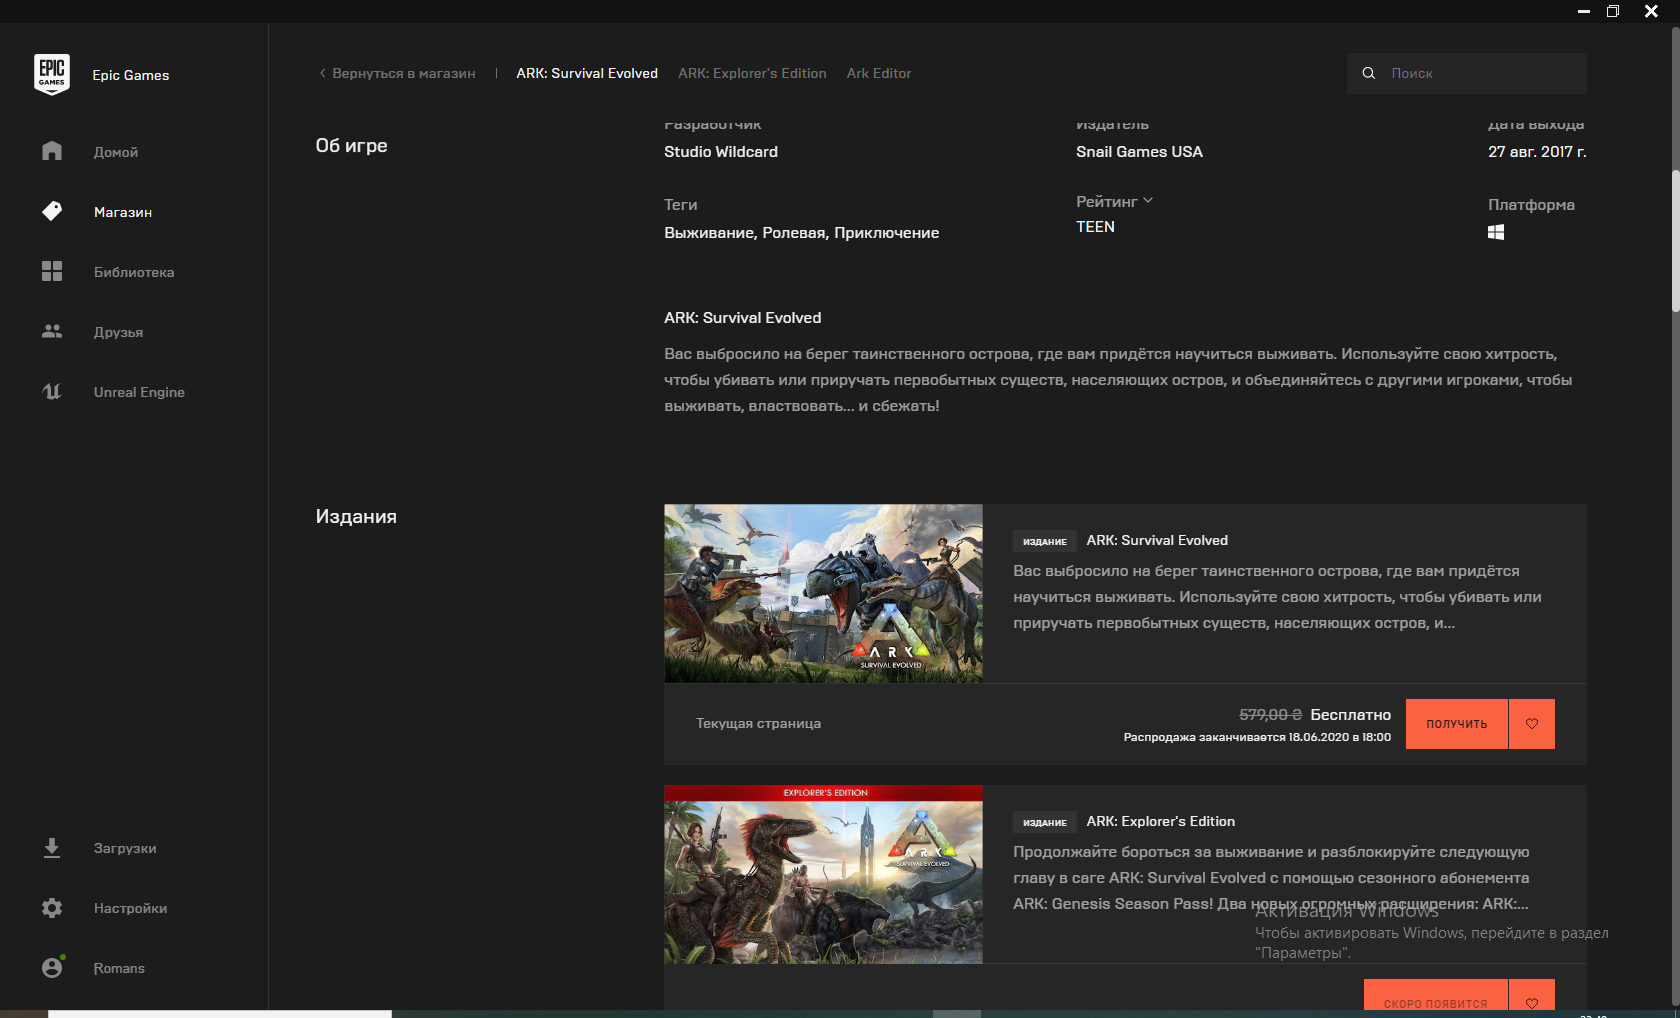Add ARK: Survival Evolved to wishlist
The height and width of the screenshot is (1018, 1680).
coord(1532,724)
